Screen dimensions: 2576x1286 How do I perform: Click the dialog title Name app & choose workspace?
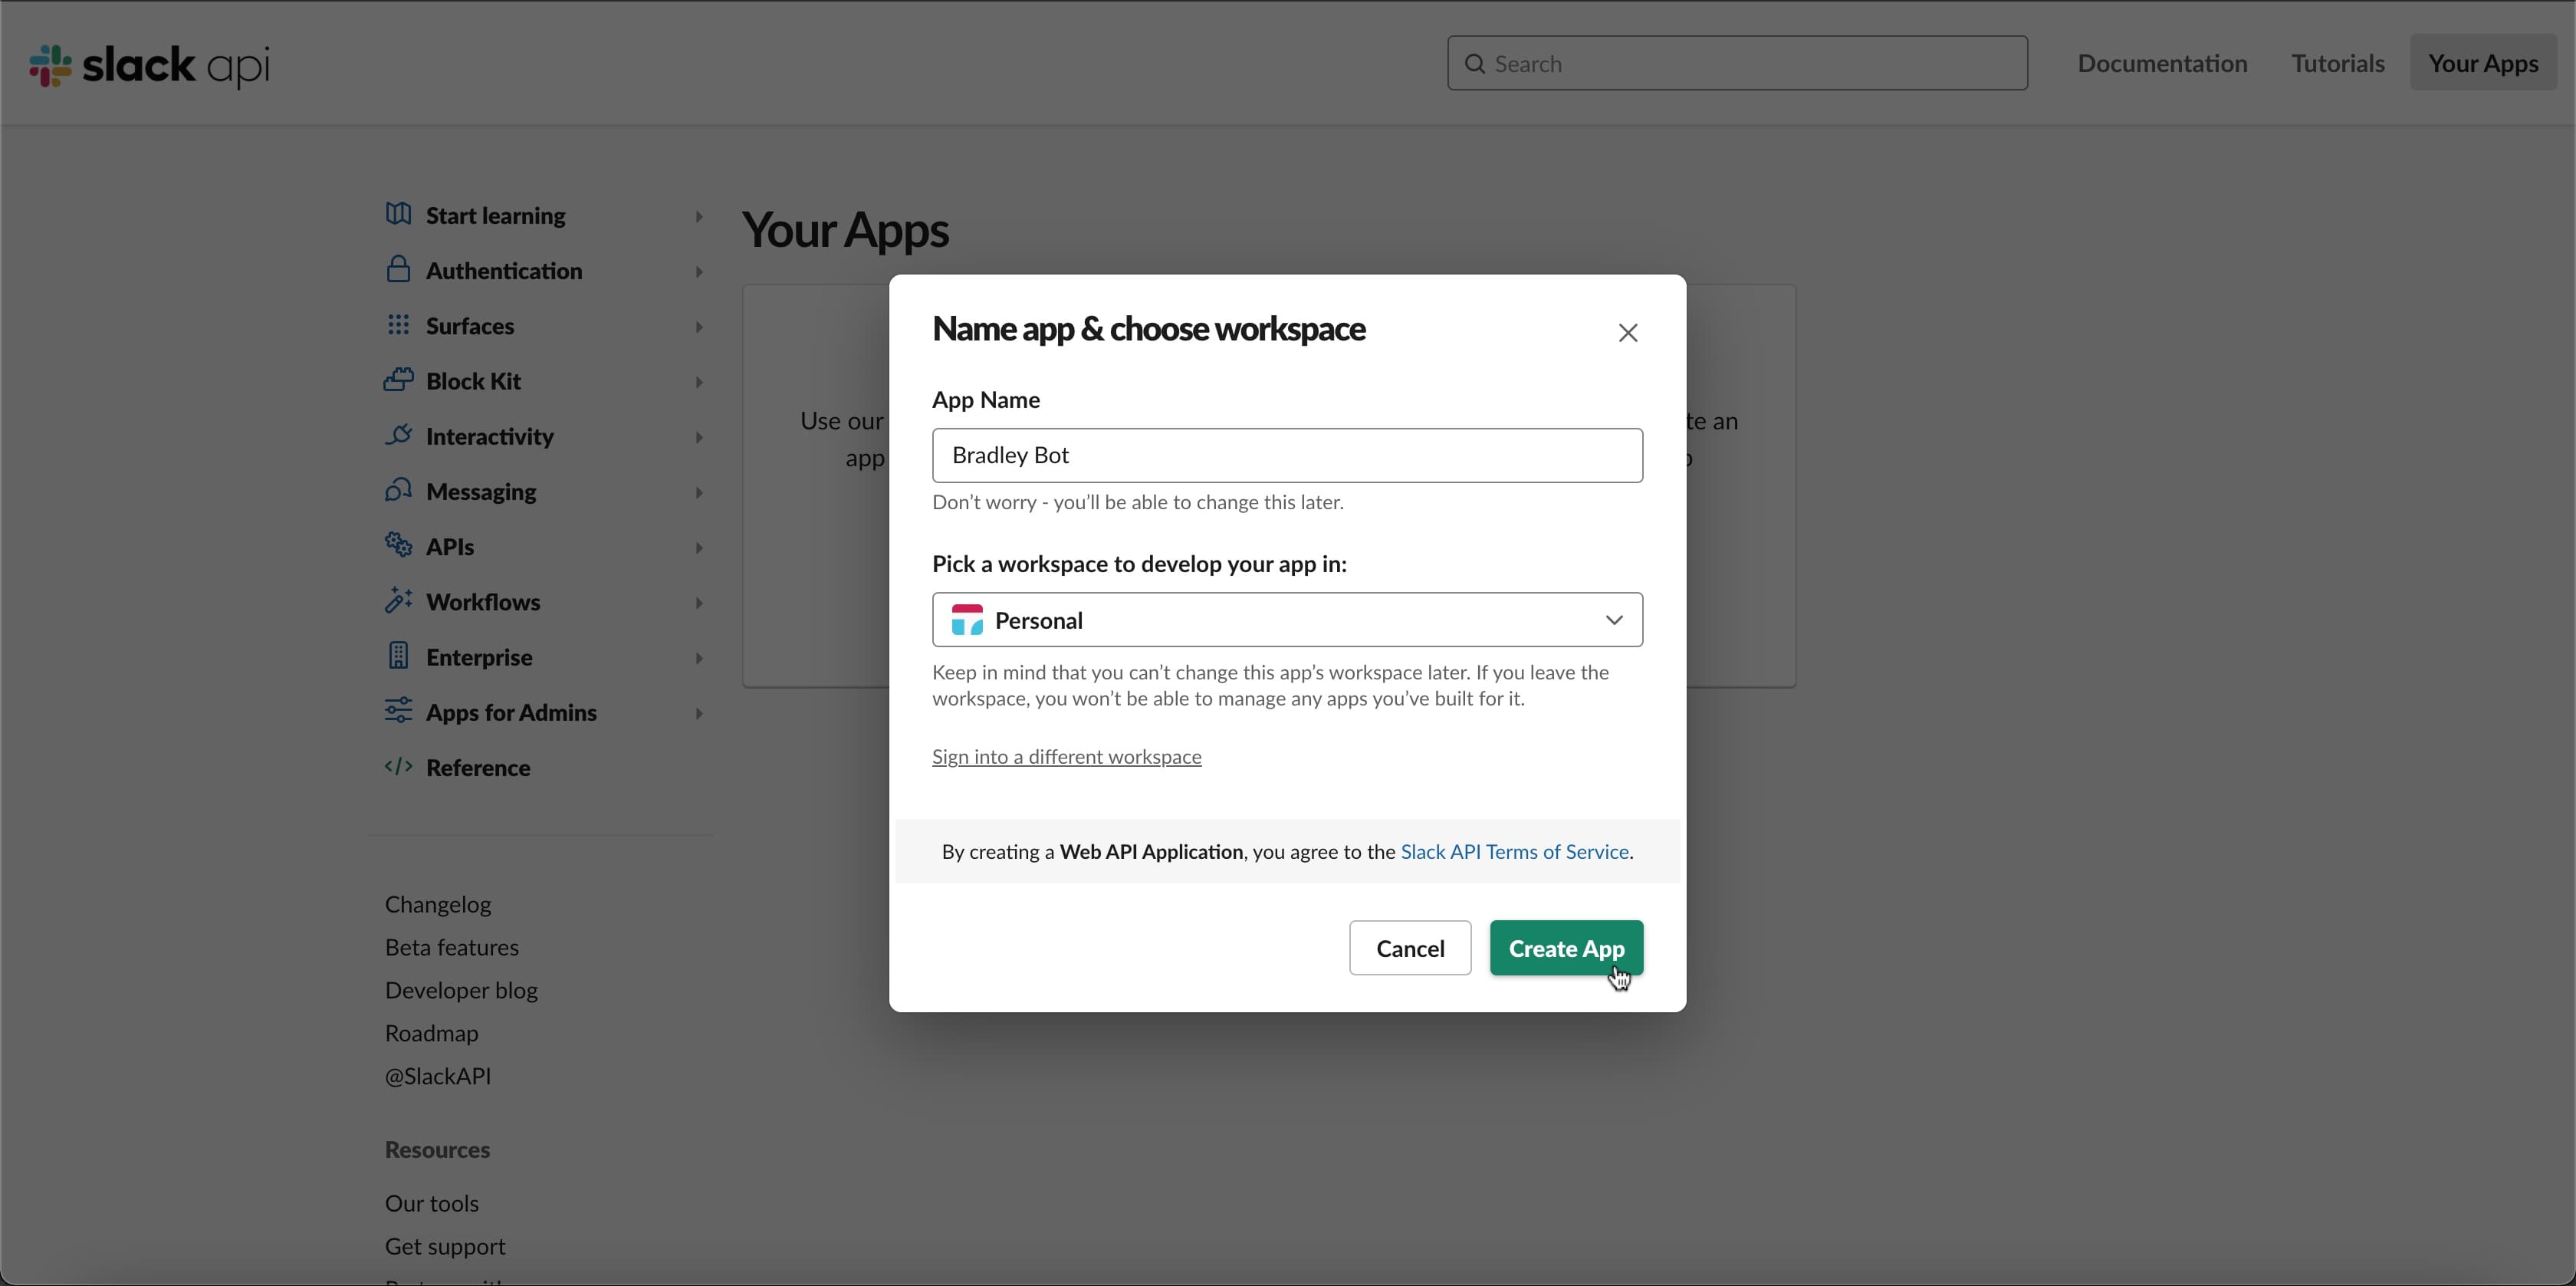click(x=1149, y=329)
